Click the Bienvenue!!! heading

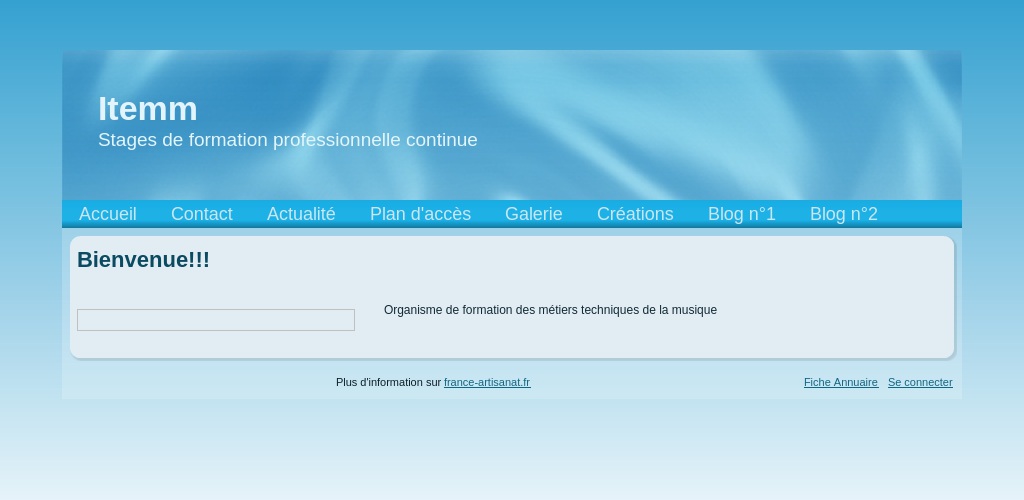144,260
